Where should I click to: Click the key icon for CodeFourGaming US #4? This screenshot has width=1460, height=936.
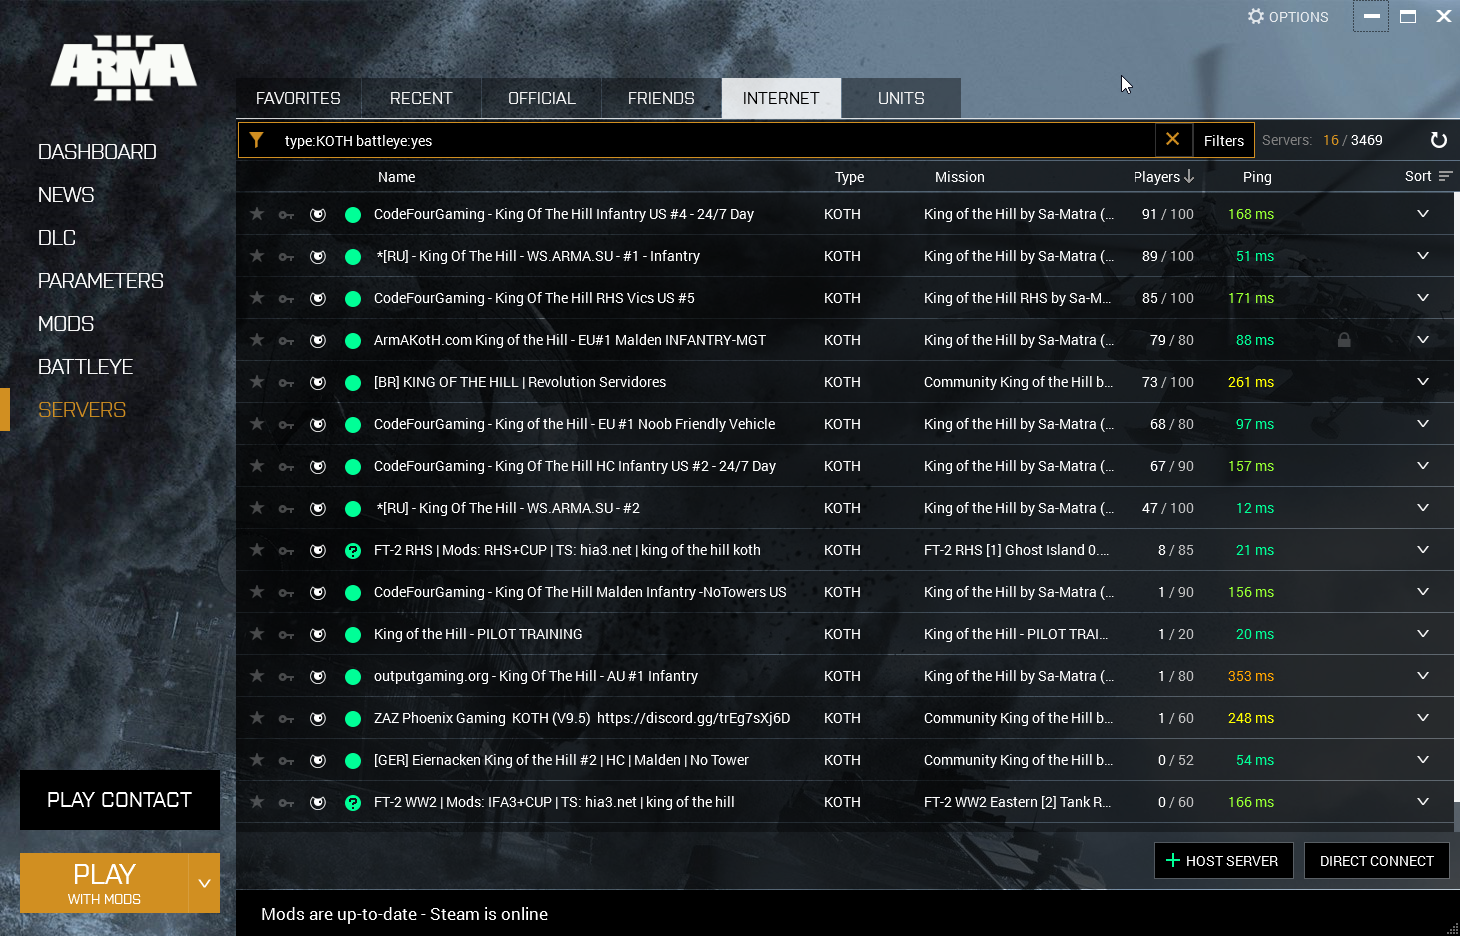click(x=287, y=215)
